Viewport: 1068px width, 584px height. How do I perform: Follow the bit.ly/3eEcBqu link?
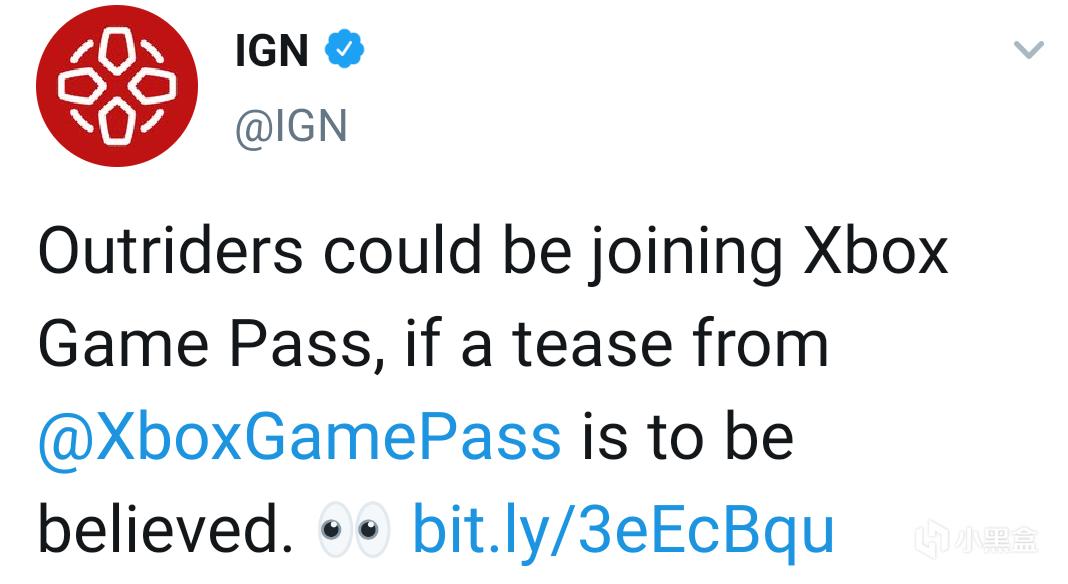click(622, 529)
